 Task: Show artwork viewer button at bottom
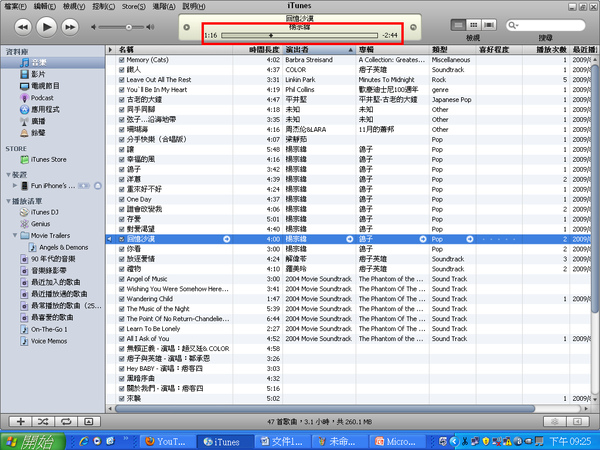[89, 422]
